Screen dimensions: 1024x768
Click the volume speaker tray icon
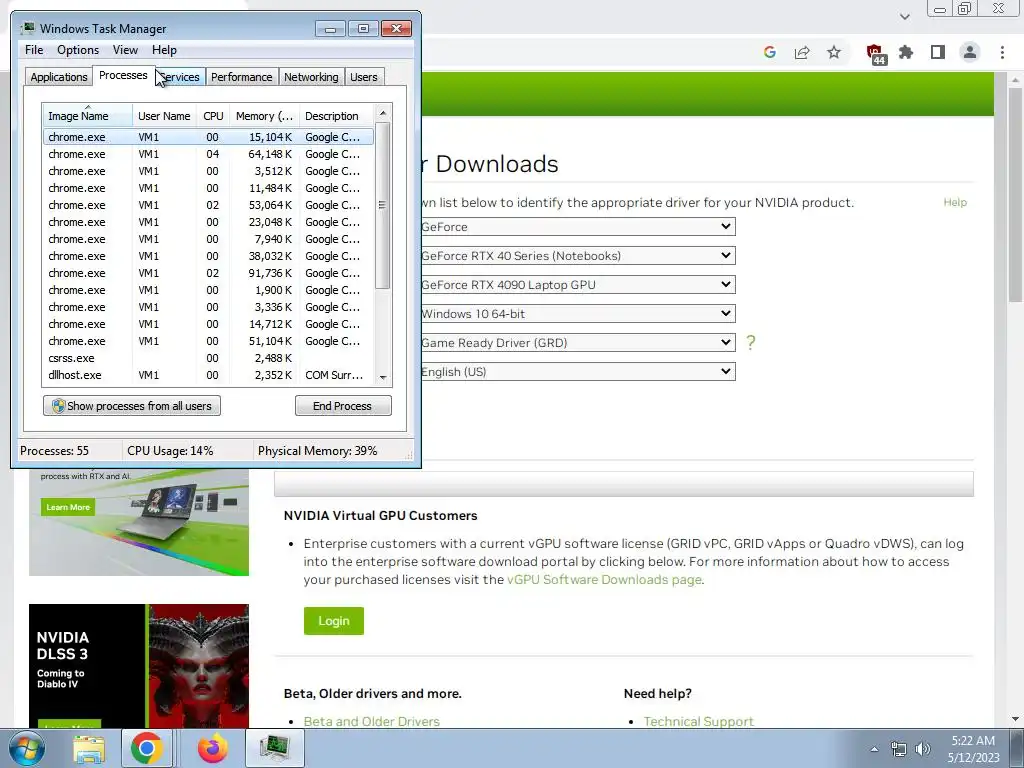923,749
